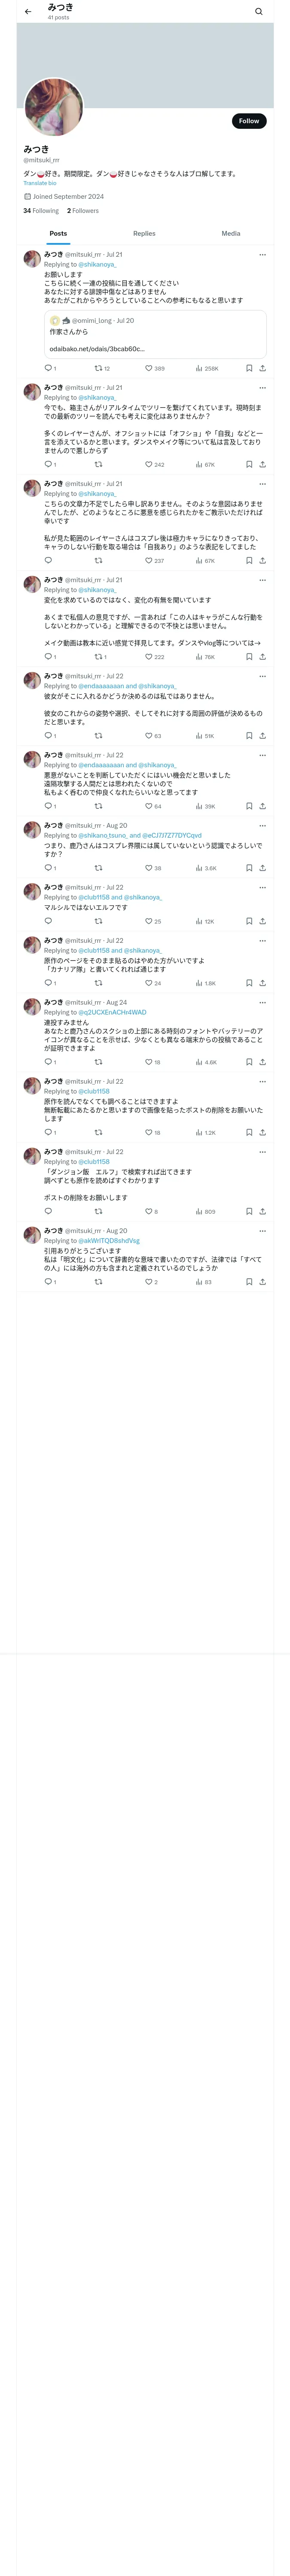
Task: Bookmark the Aug 24 post
Action: (x=249, y=1062)
